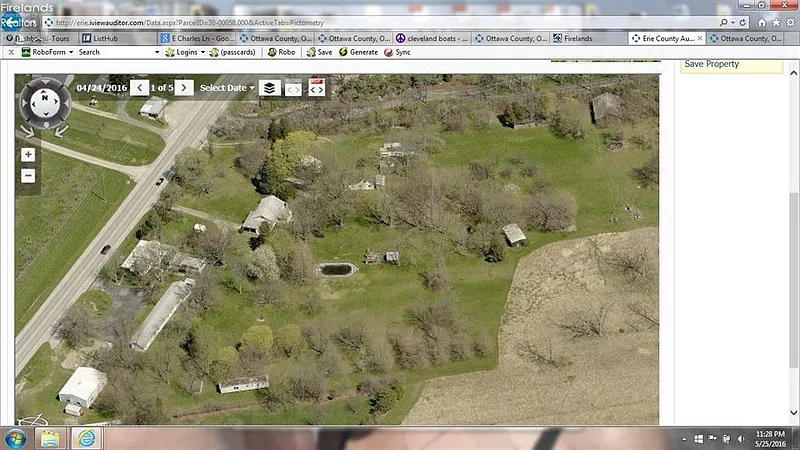This screenshot has height=450, width=800.
Task: Open the Select Date dropdown
Action: pyautogui.click(x=227, y=88)
